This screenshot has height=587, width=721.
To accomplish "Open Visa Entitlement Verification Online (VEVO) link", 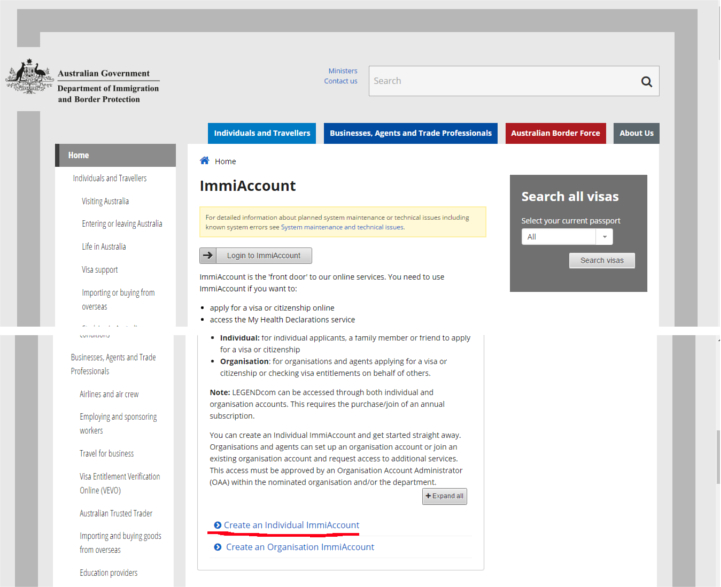I will click(120, 483).
